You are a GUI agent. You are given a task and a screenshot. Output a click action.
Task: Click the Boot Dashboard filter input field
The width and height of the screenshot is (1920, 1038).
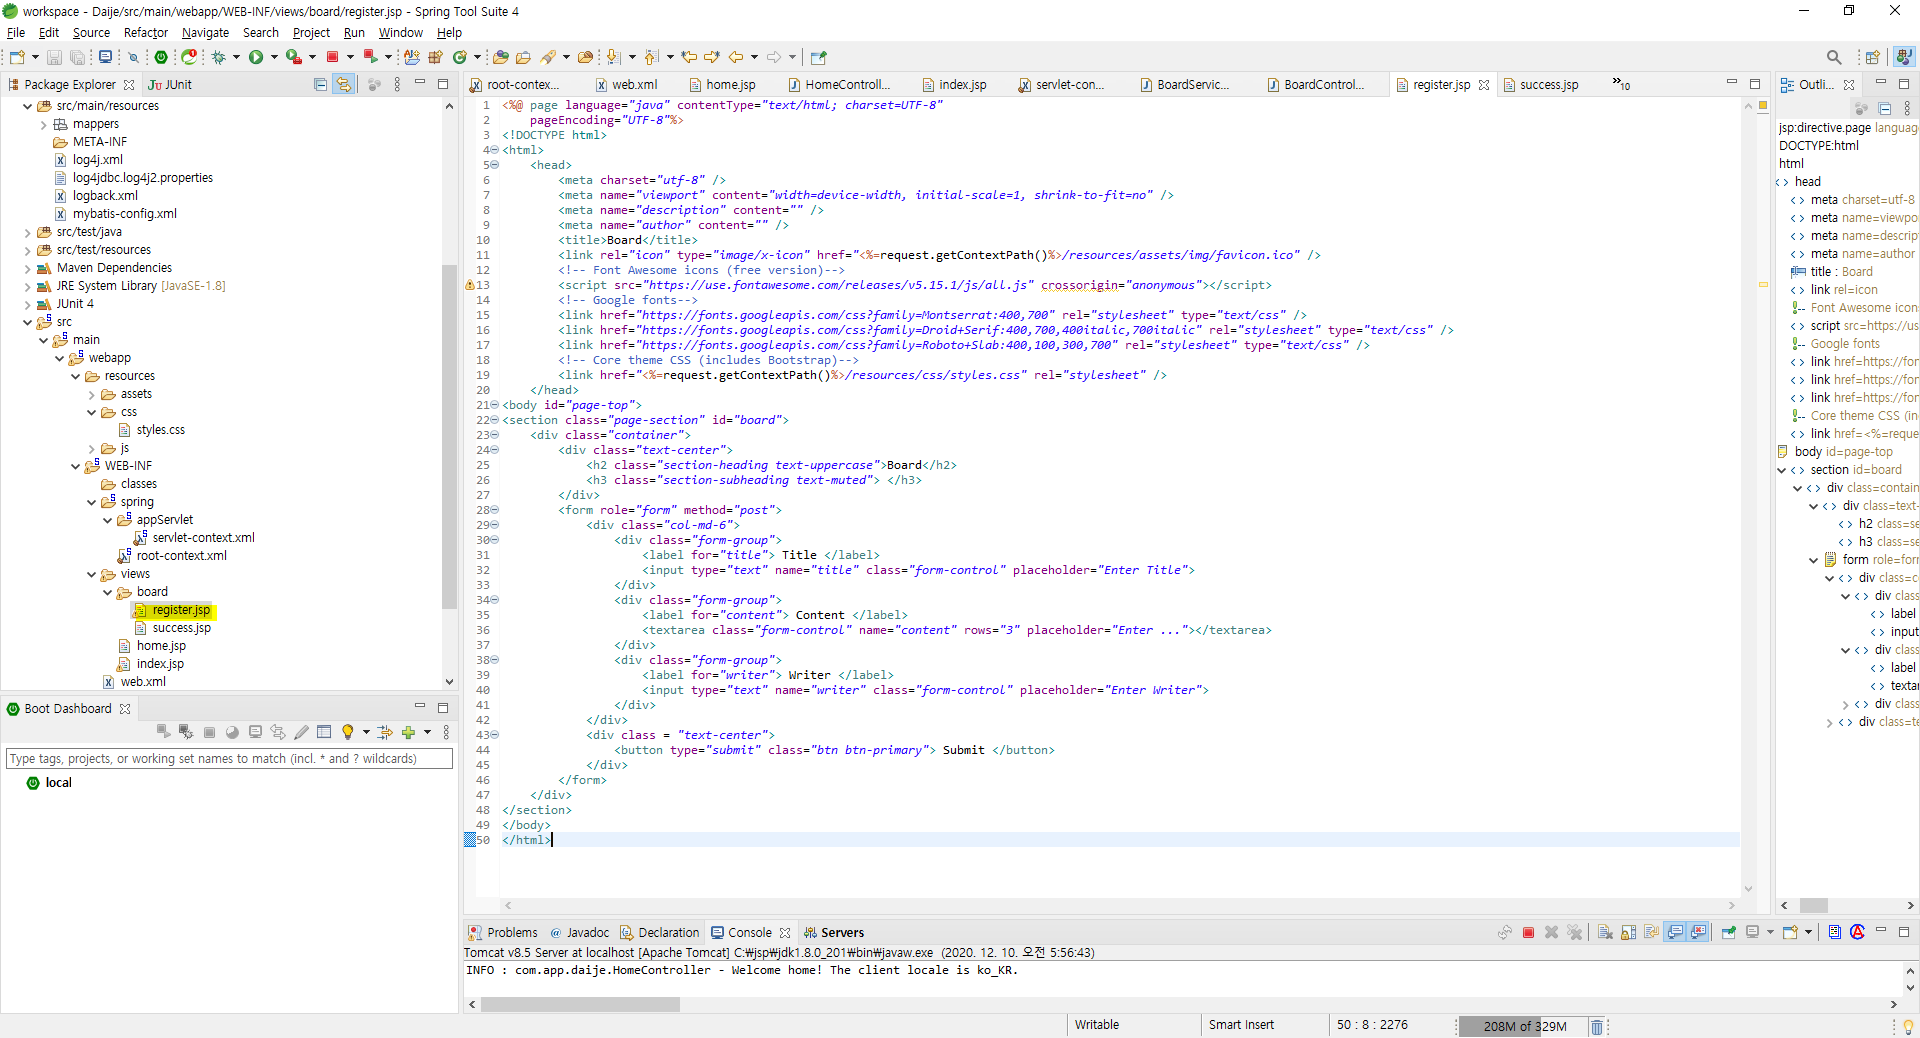(229, 759)
